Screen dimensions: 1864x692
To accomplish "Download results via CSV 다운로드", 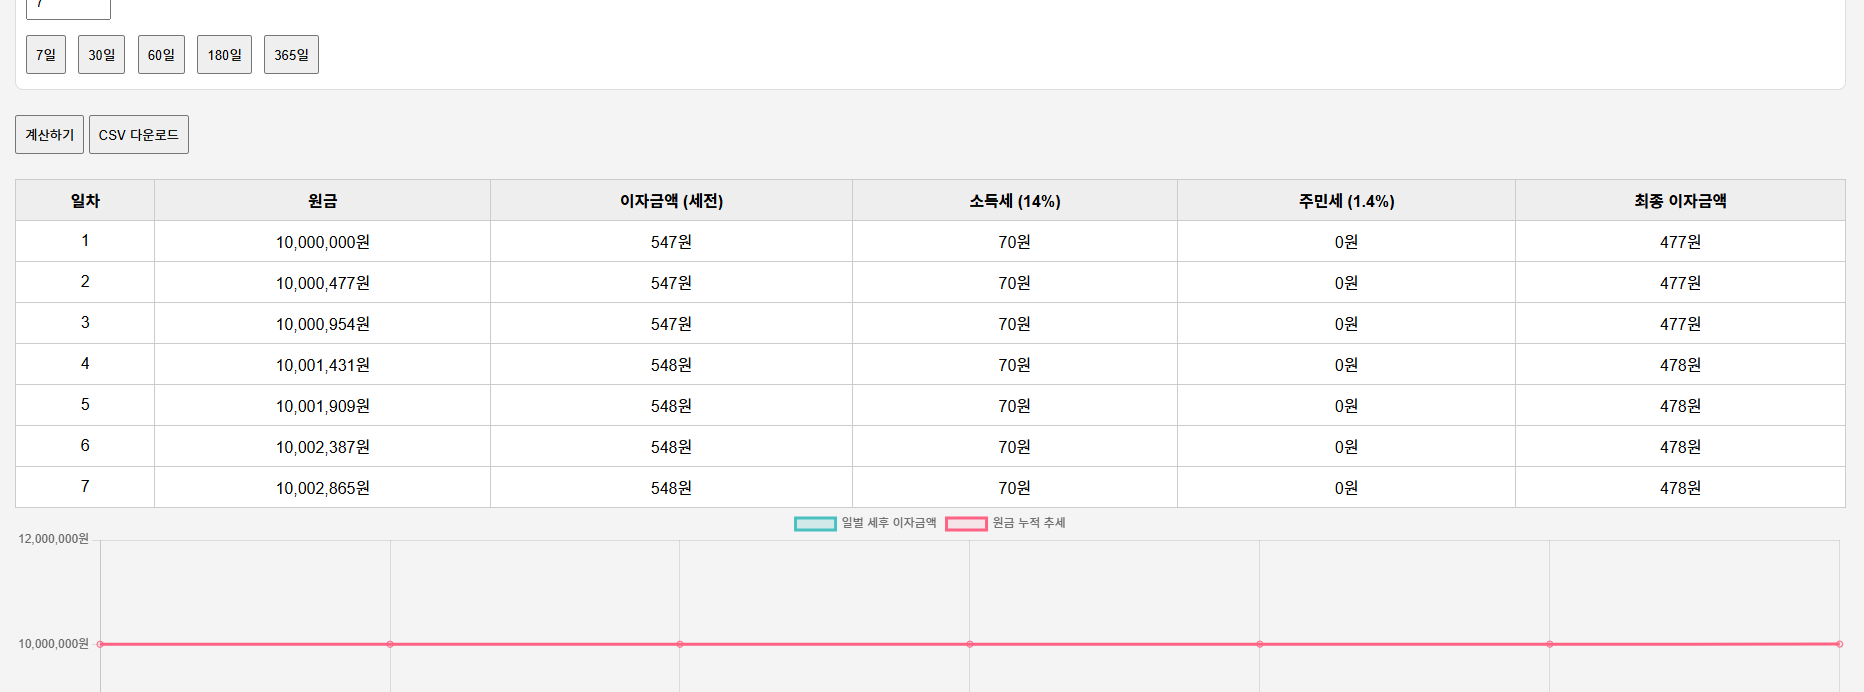I will [139, 135].
